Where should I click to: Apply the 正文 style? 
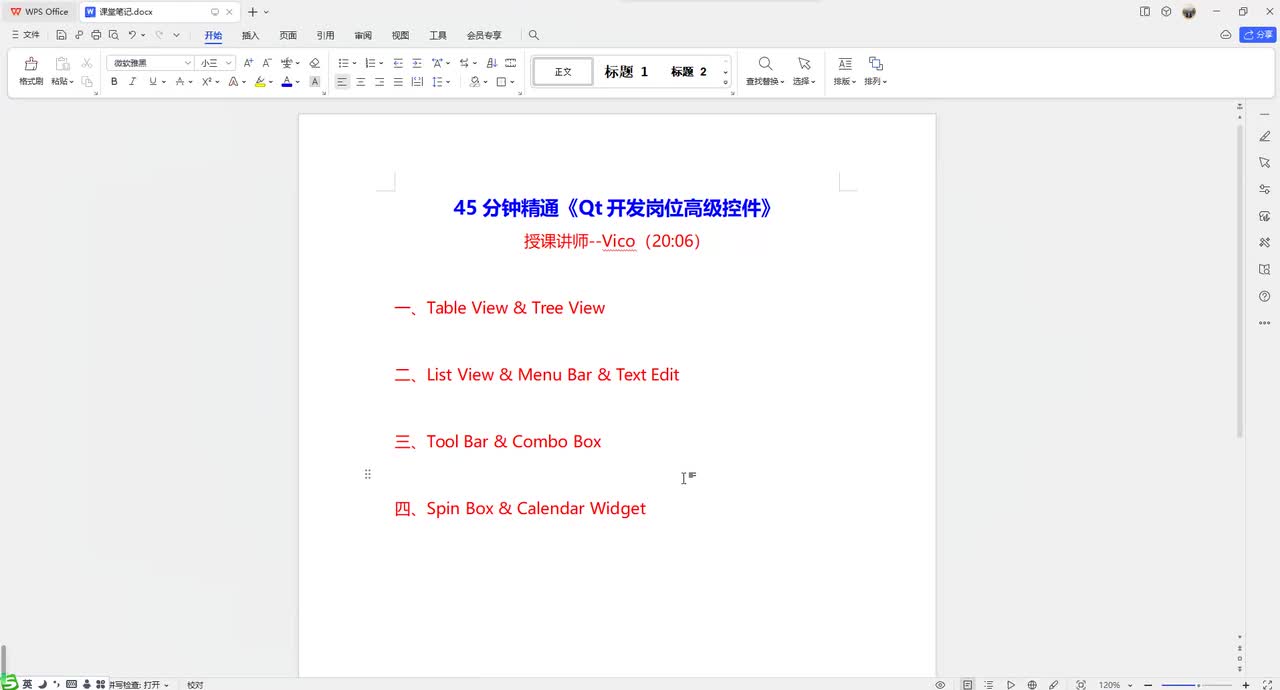pyautogui.click(x=563, y=72)
